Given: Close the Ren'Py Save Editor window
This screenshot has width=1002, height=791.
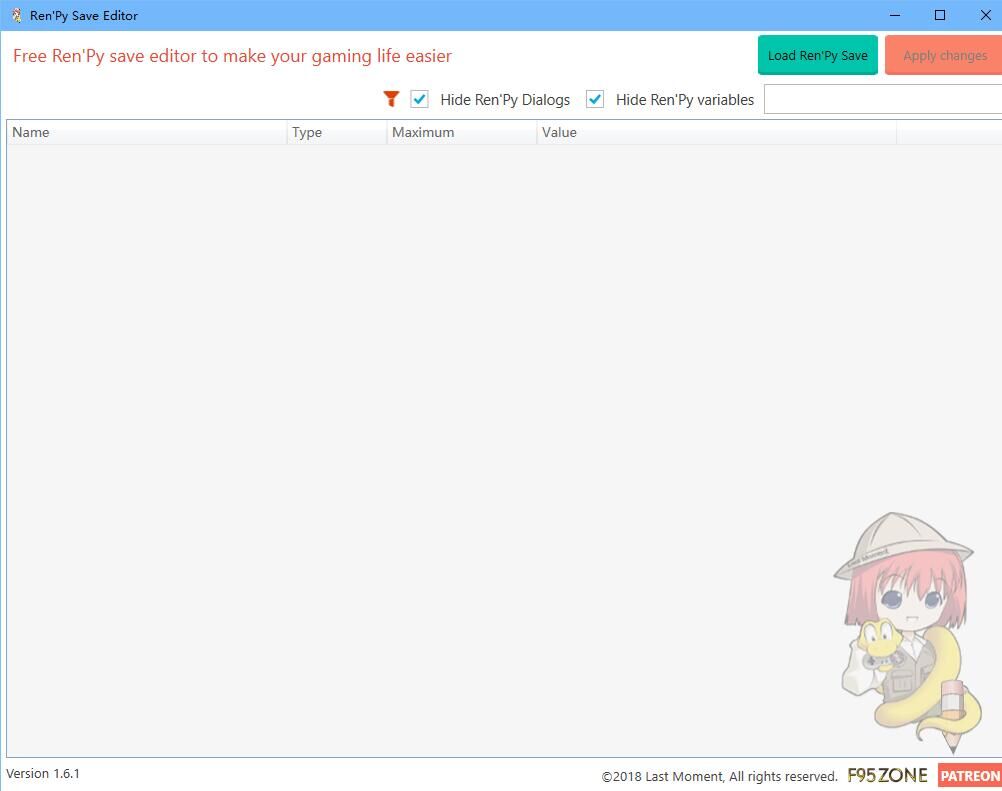Looking at the screenshot, I should [x=984, y=15].
